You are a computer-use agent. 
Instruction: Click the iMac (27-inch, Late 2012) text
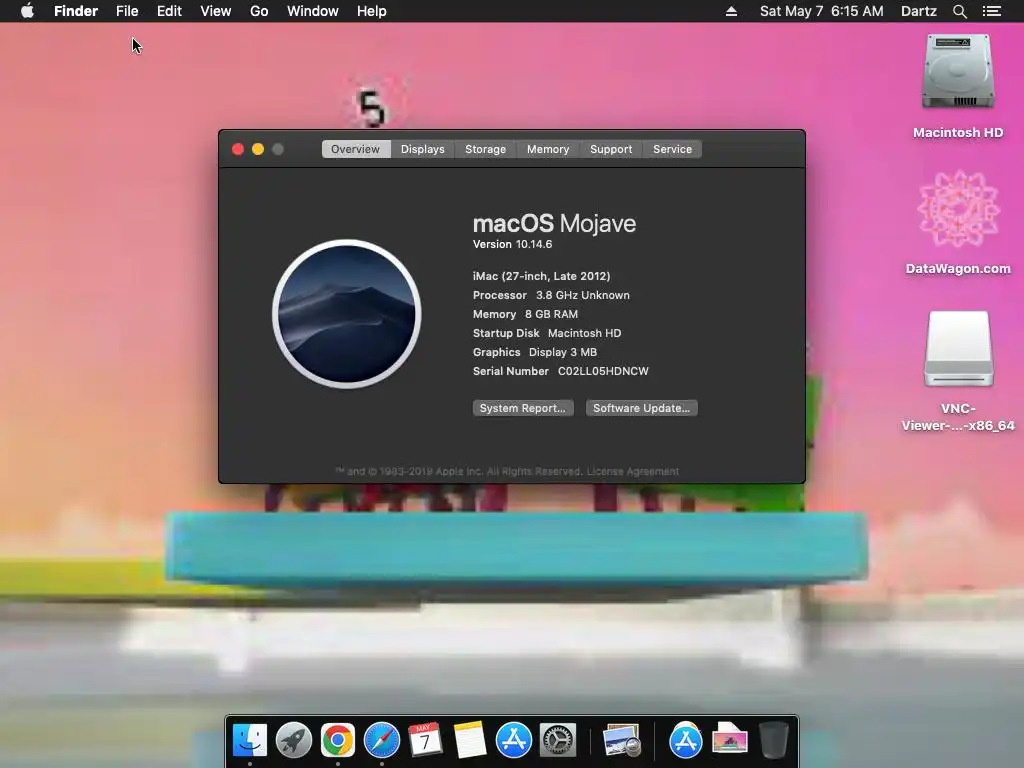[541, 276]
